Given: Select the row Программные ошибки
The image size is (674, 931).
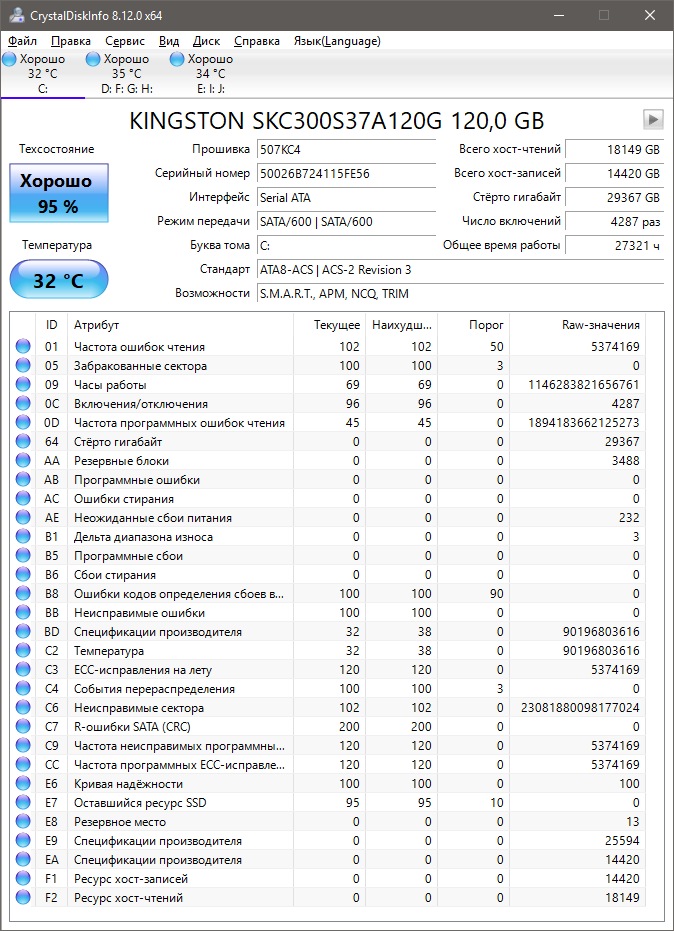Looking at the screenshot, I should (328, 480).
